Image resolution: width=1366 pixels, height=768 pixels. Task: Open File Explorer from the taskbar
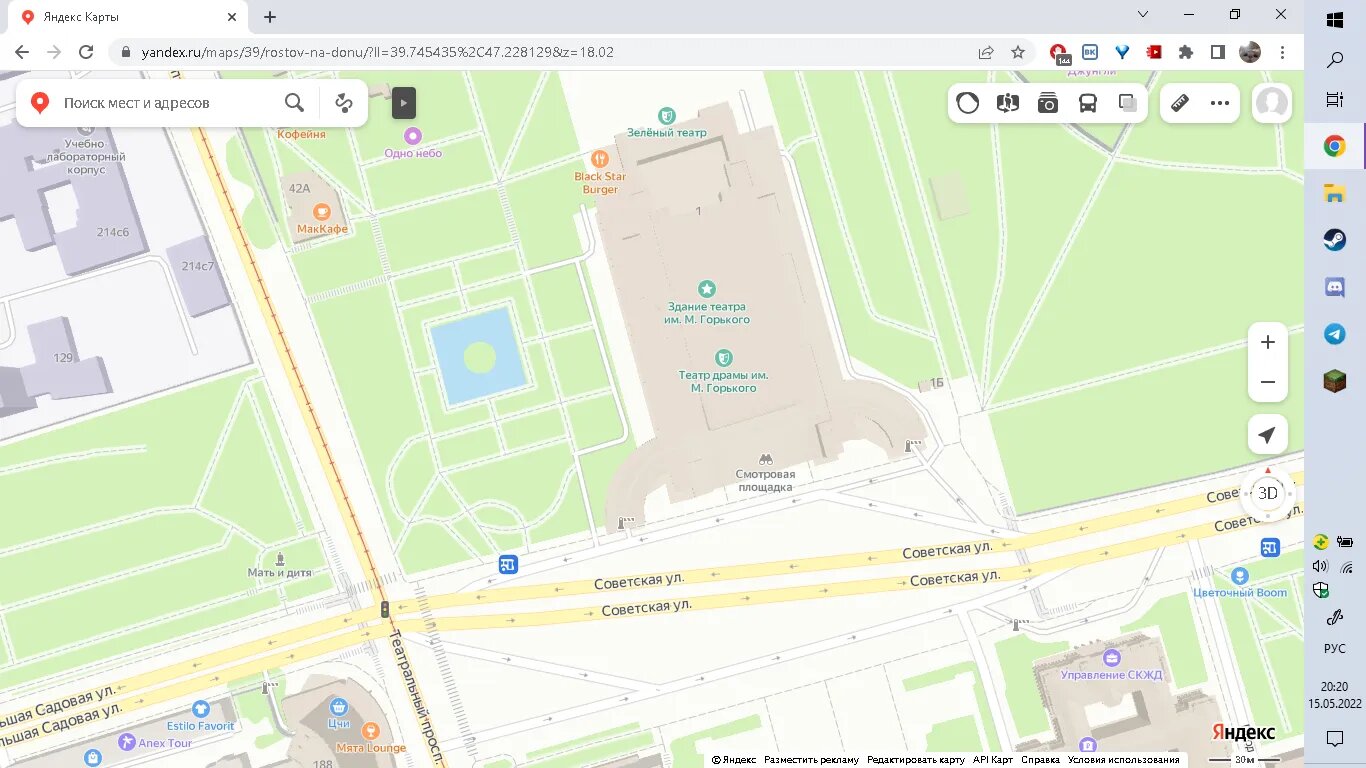(1335, 193)
